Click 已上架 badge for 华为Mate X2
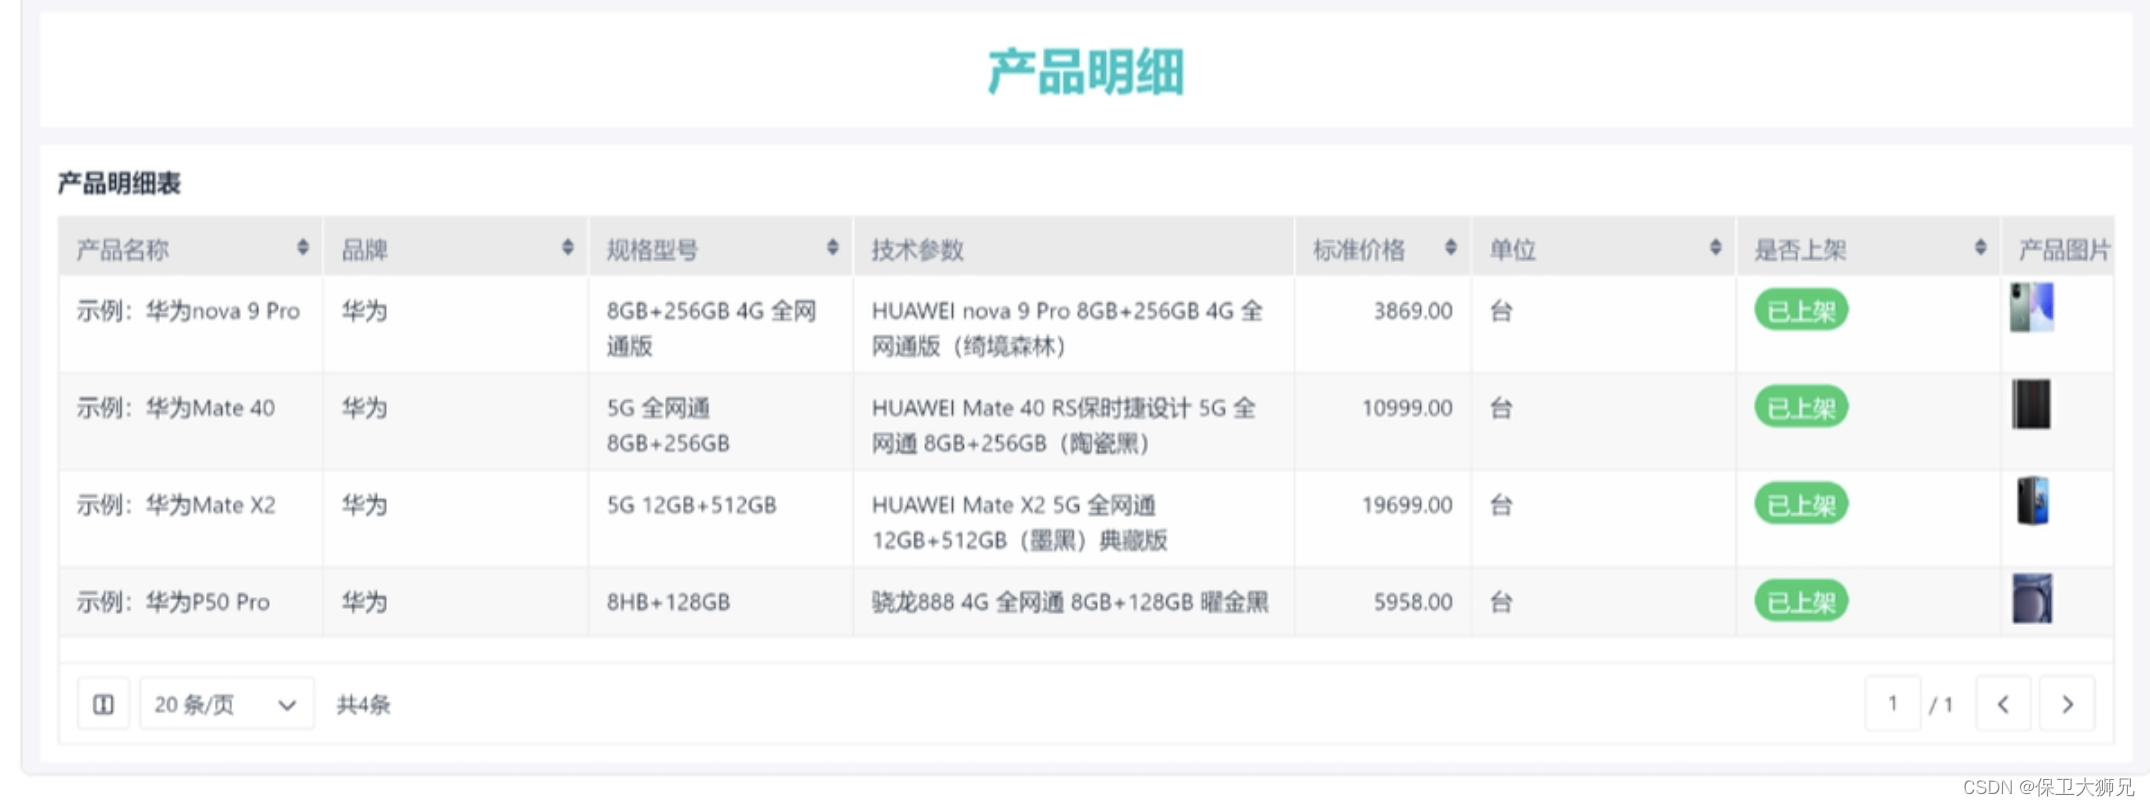This screenshot has height=806, width=2150. (x=1801, y=505)
